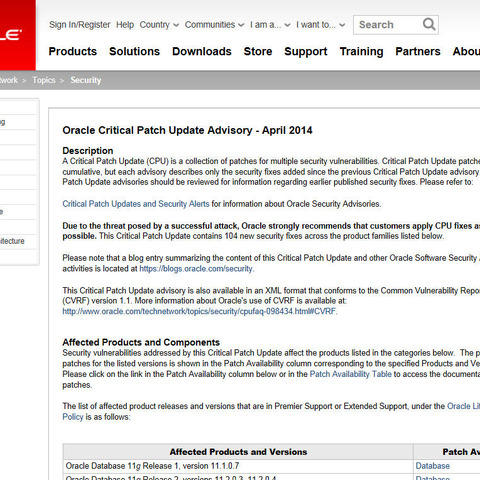Expand the 'I am a...' dropdown

[270, 25]
